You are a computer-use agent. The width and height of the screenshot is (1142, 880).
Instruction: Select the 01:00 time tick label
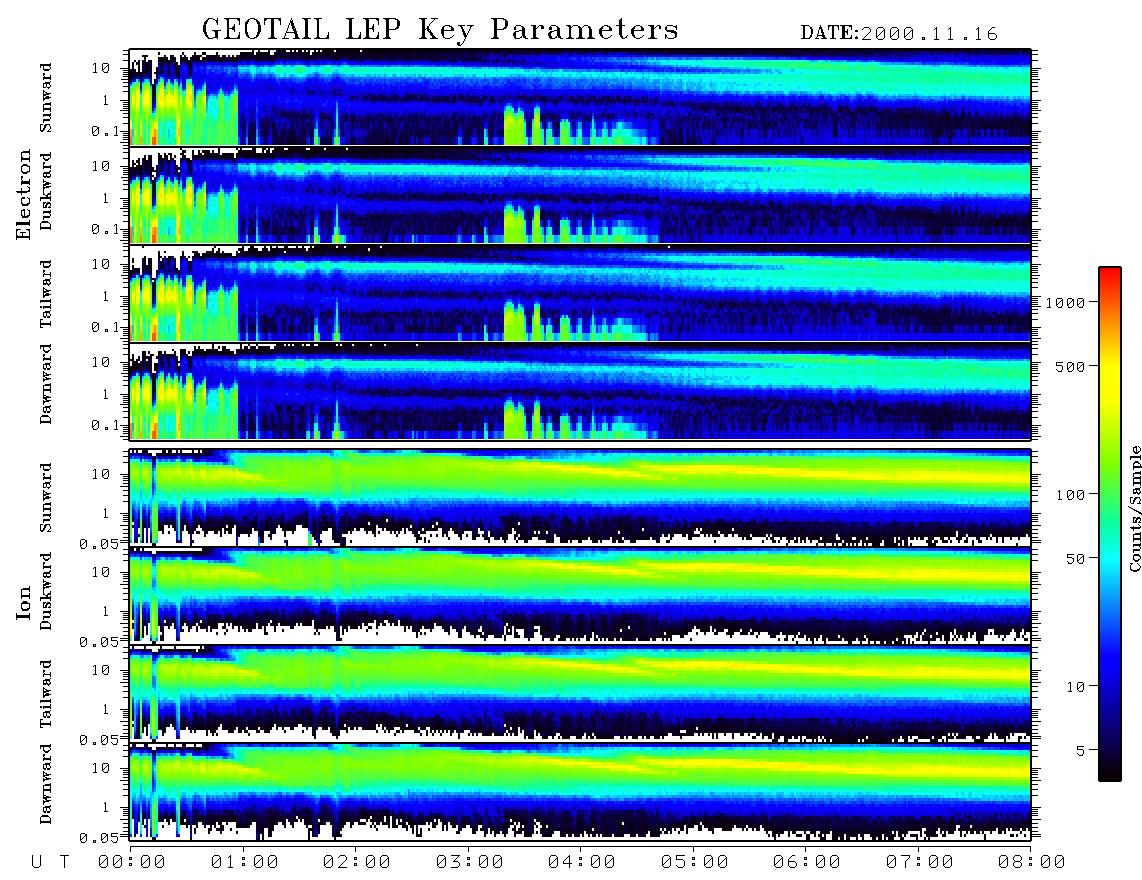pos(245,862)
